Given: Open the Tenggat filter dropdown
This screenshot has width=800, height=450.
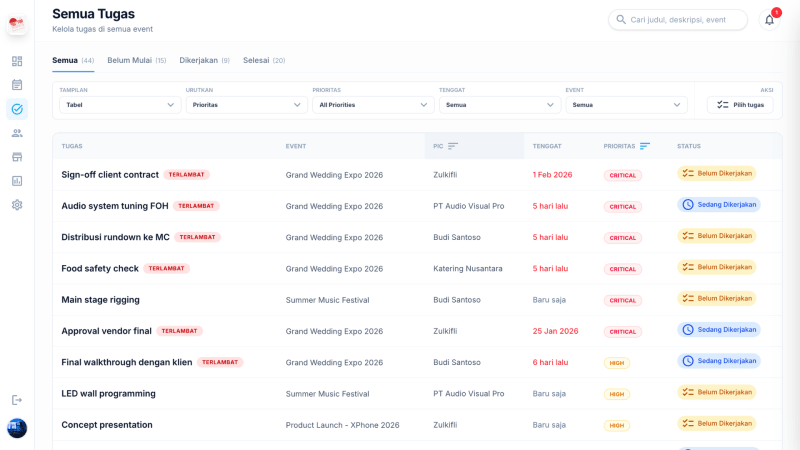Looking at the screenshot, I should pyautogui.click(x=499, y=105).
